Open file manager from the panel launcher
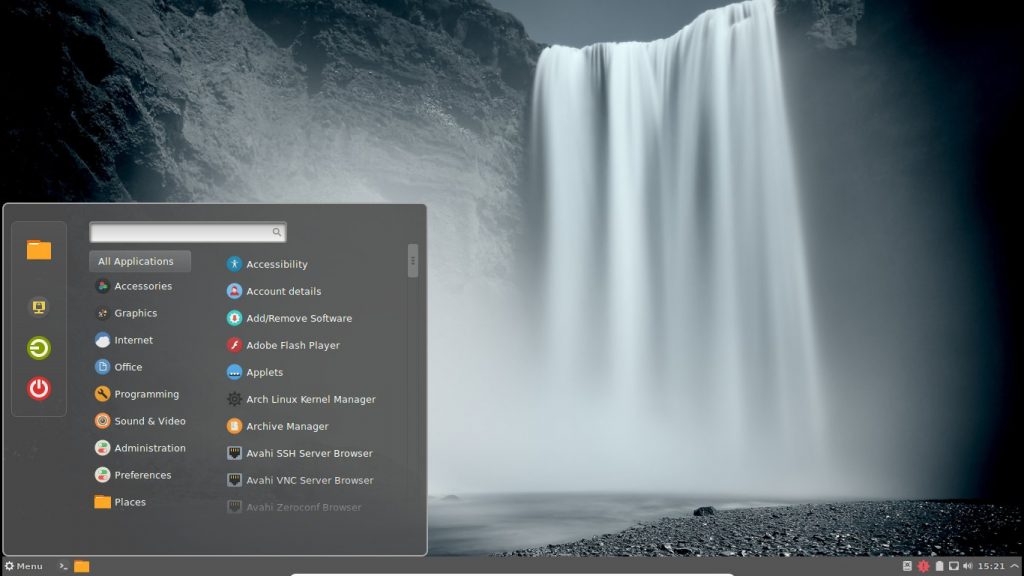 (x=82, y=566)
